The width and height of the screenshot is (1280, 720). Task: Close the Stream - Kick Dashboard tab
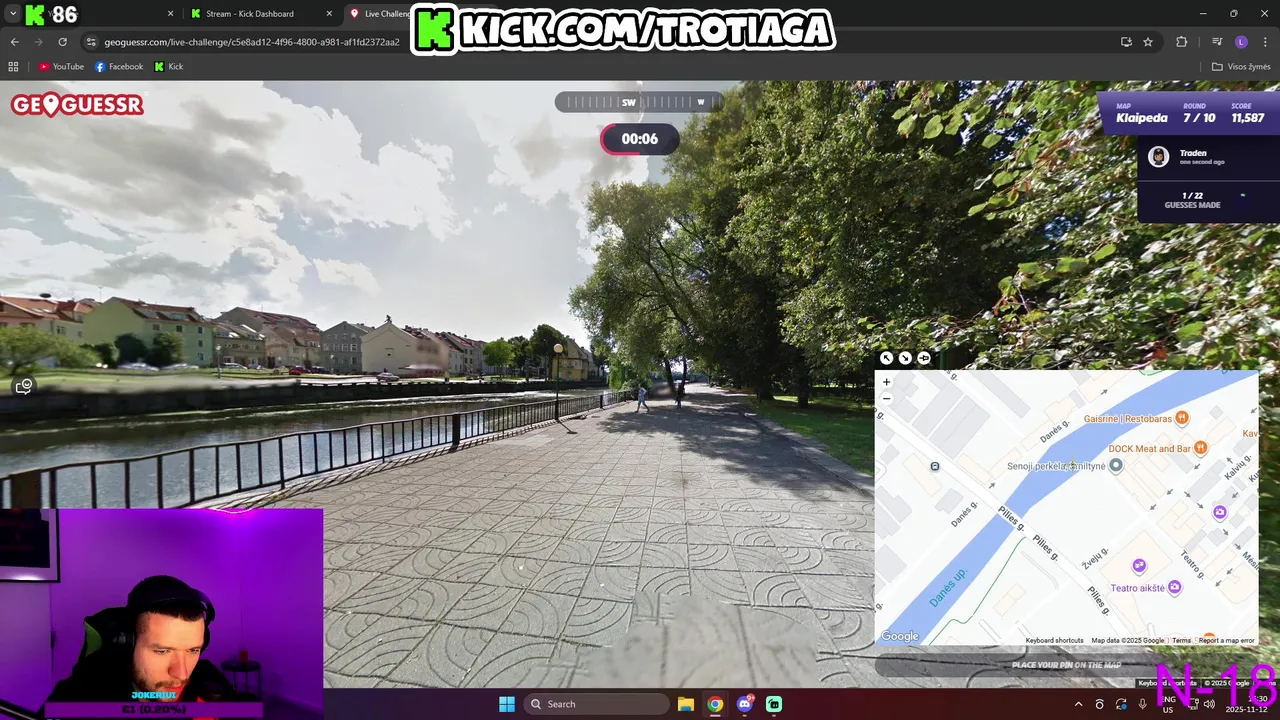click(x=329, y=14)
